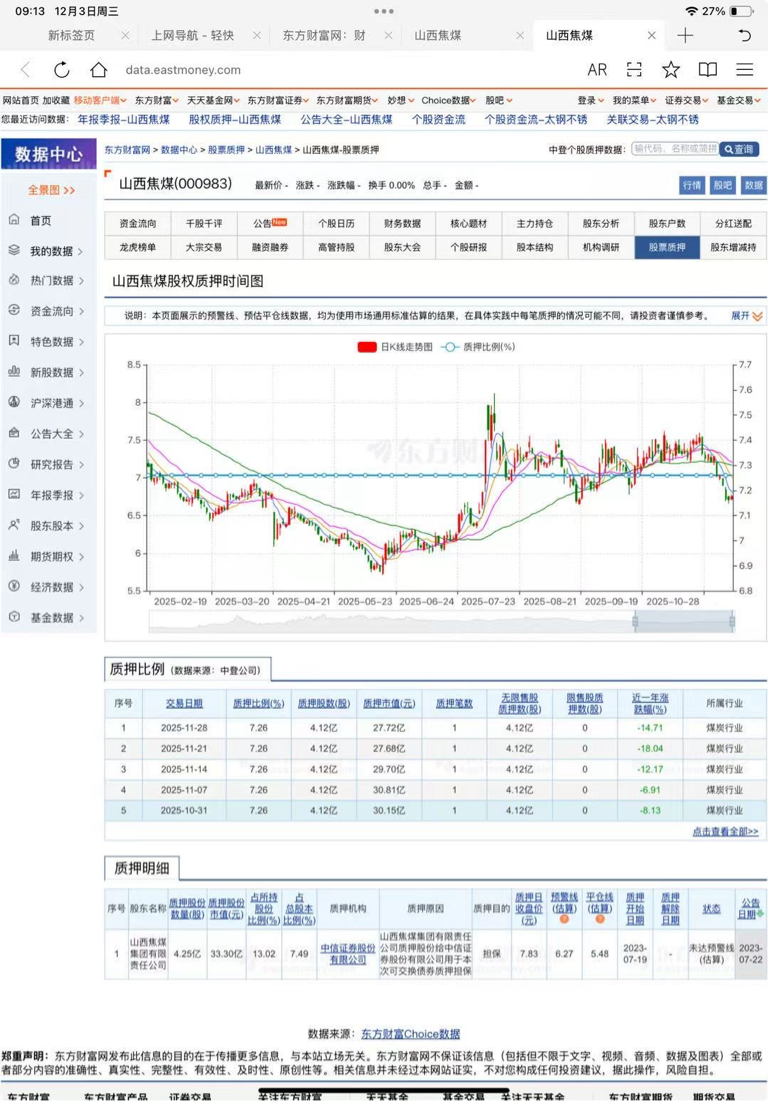Open 天天基金网 top nav dropdown
This screenshot has height=1101, width=768.
click(x=213, y=100)
